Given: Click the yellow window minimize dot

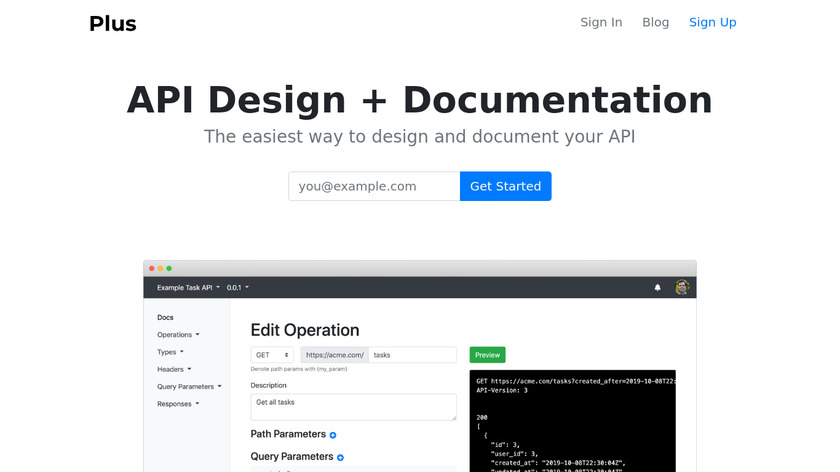Looking at the screenshot, I should pyautogui.click(x=160, y=268).
